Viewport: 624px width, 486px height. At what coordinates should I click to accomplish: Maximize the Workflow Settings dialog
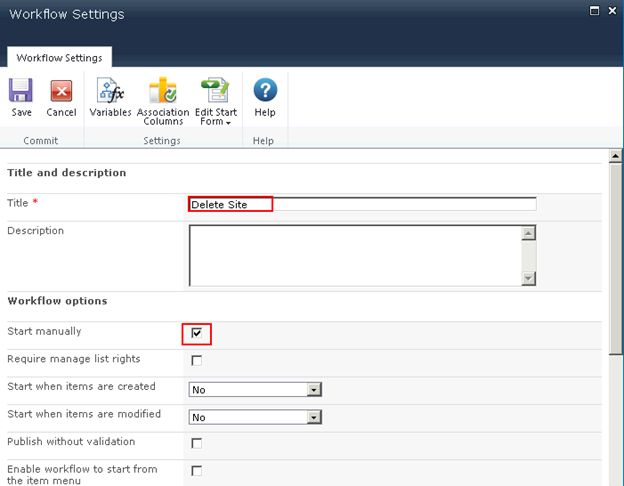point(594,11)
